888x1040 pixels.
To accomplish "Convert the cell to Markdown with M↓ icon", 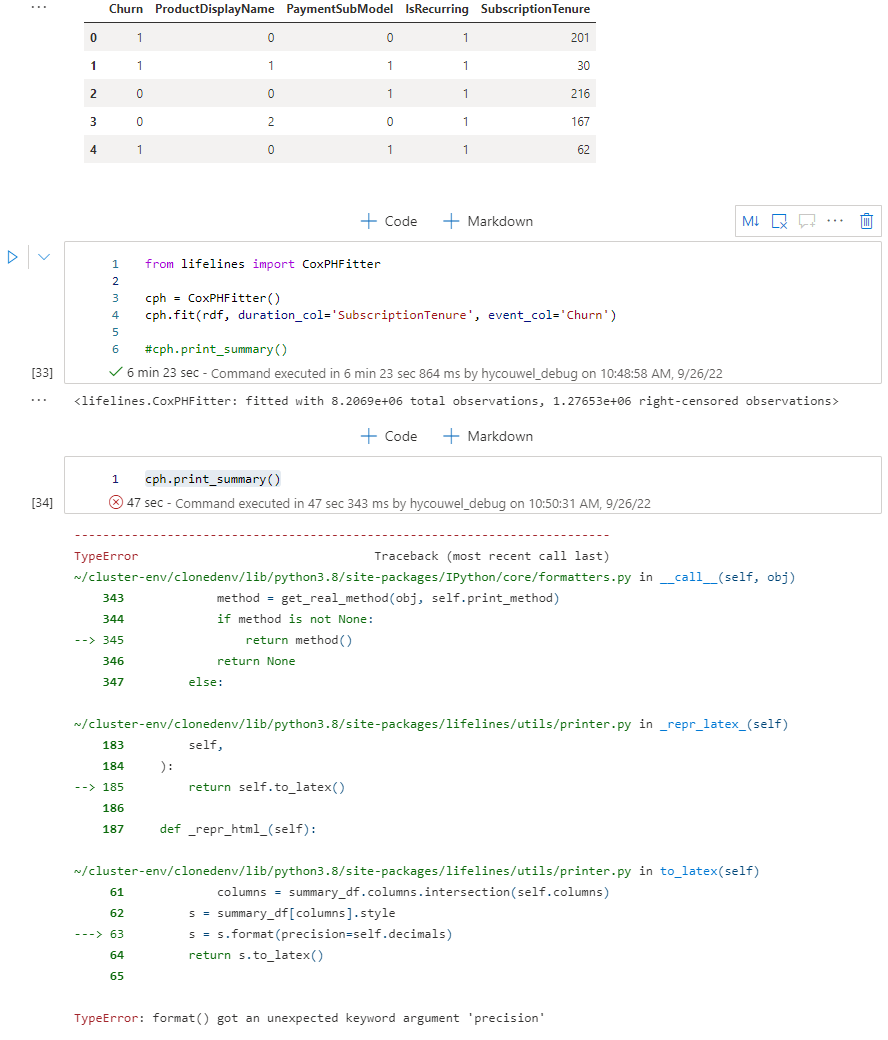I will [750, 221].
